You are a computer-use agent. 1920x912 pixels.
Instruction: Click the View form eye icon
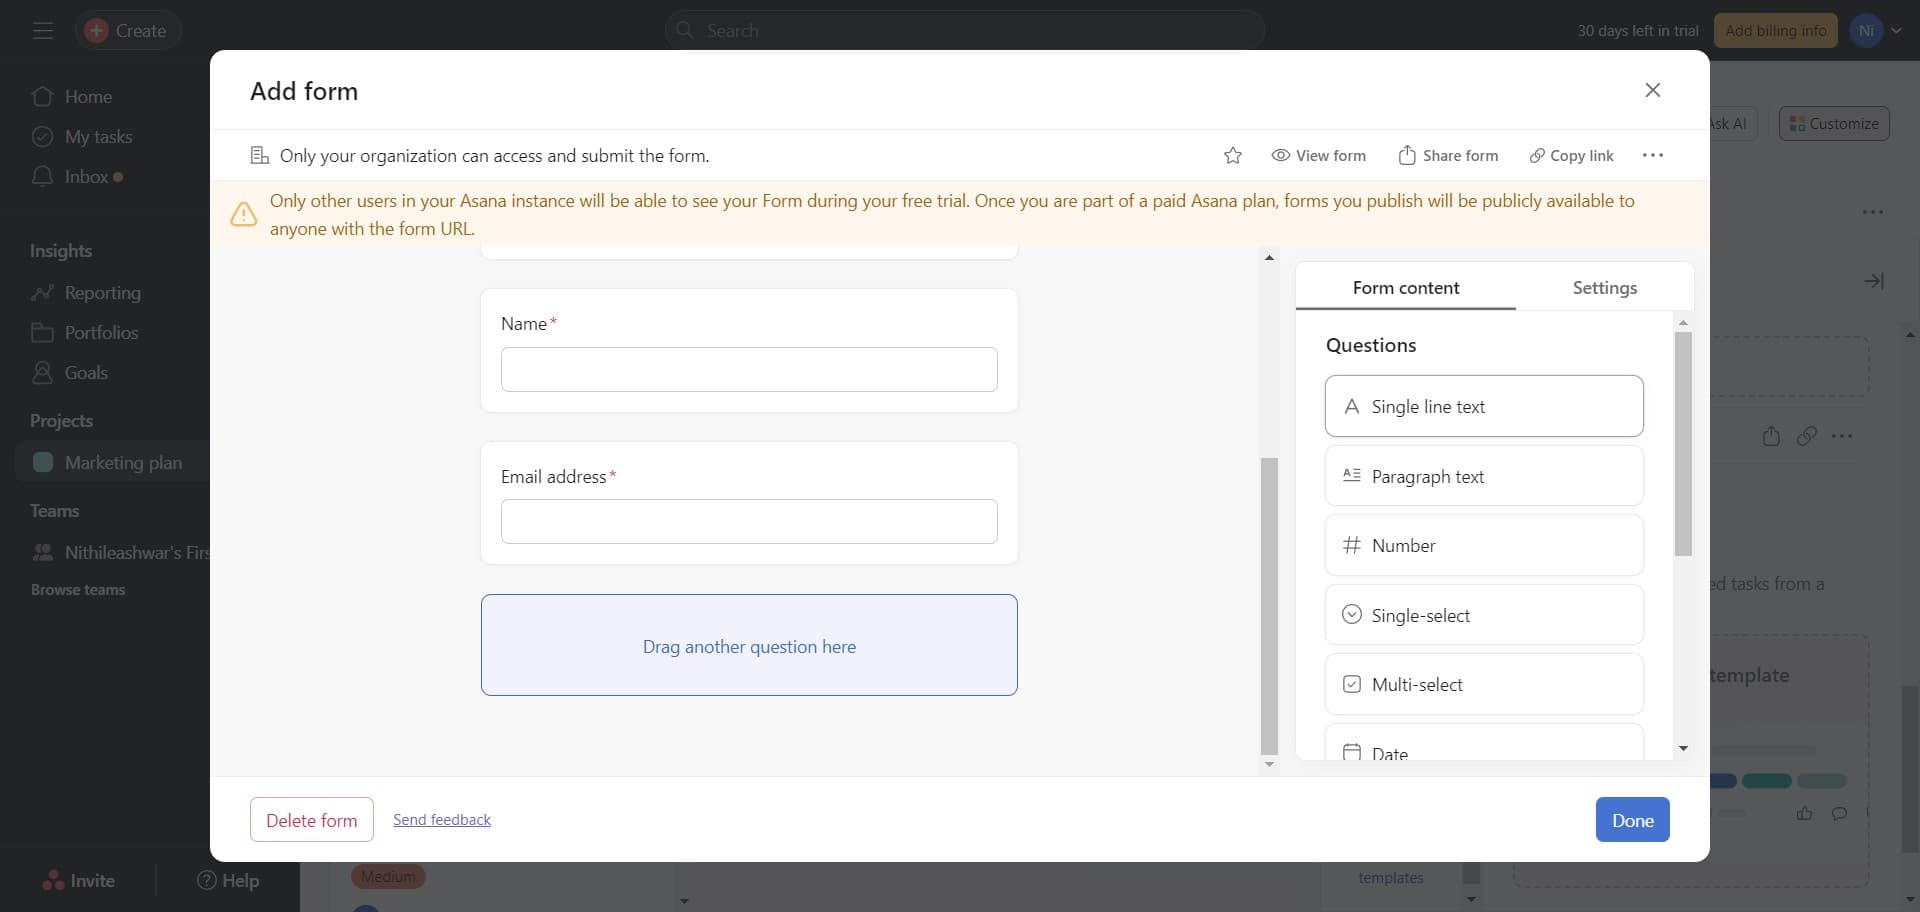tap(1280, 156)
